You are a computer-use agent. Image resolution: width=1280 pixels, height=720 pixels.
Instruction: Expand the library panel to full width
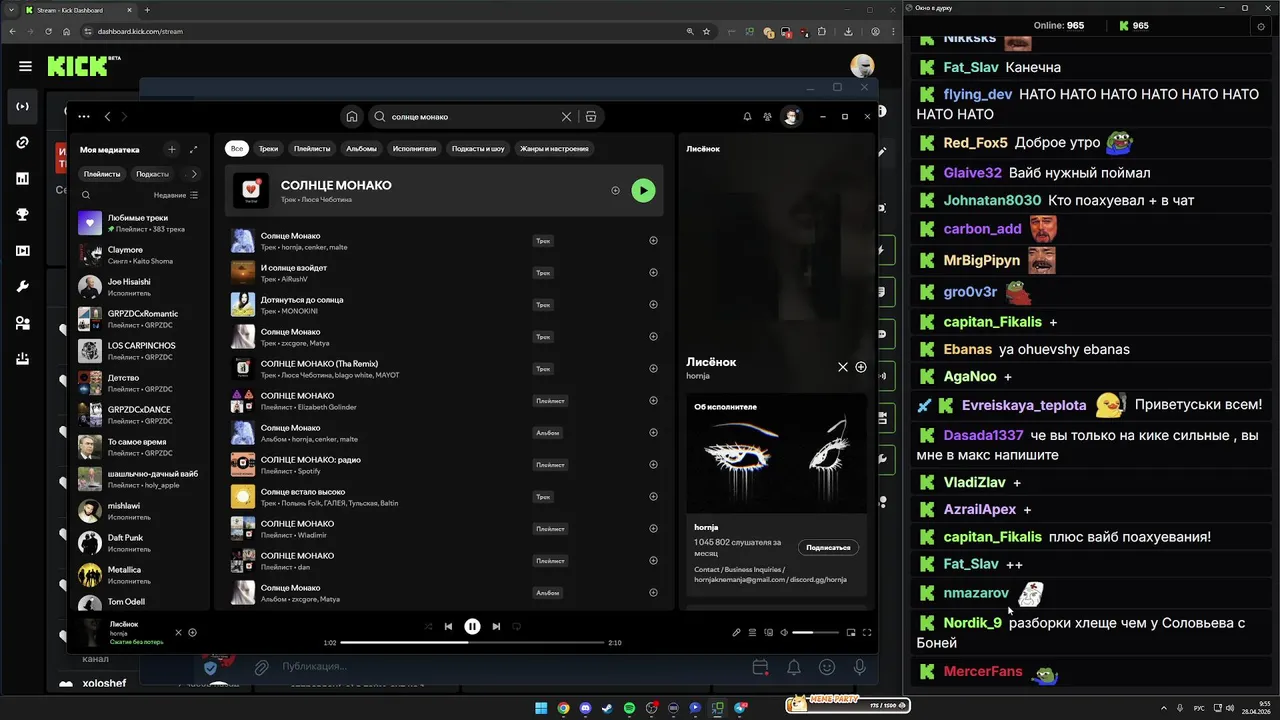pyautogui.click(x=193, y=149)
